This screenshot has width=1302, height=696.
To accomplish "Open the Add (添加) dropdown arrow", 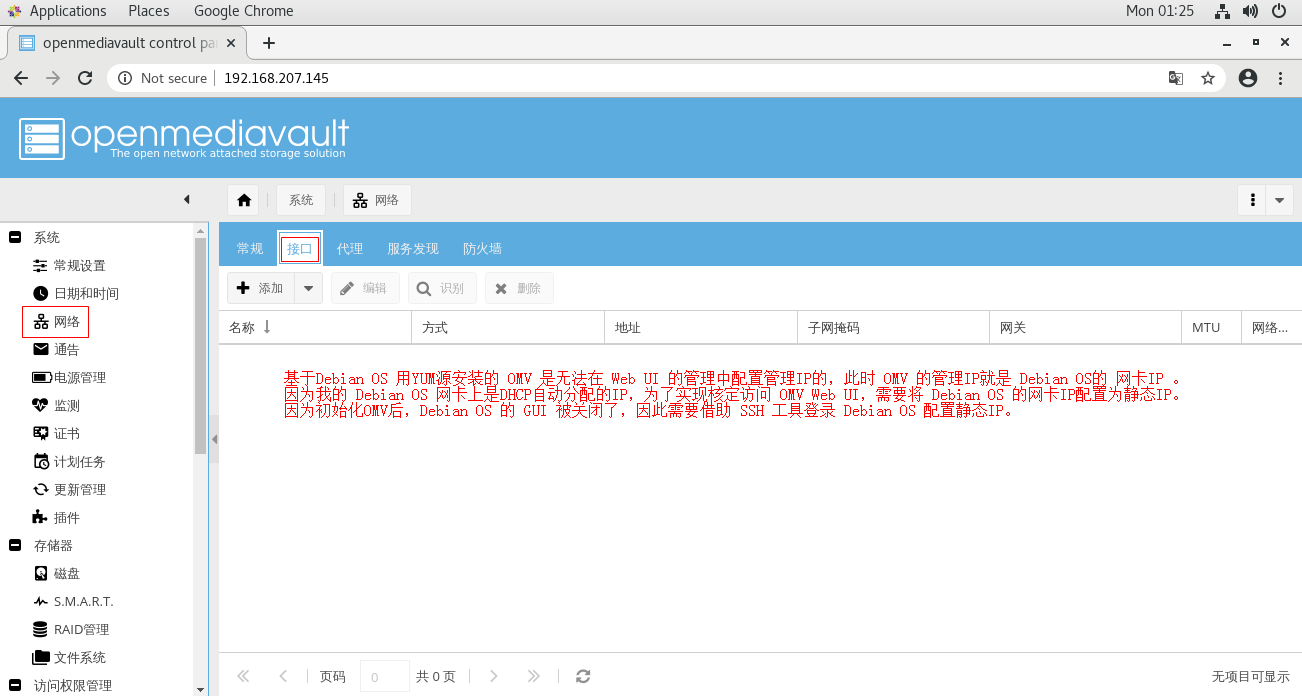I will pos(308,288).
